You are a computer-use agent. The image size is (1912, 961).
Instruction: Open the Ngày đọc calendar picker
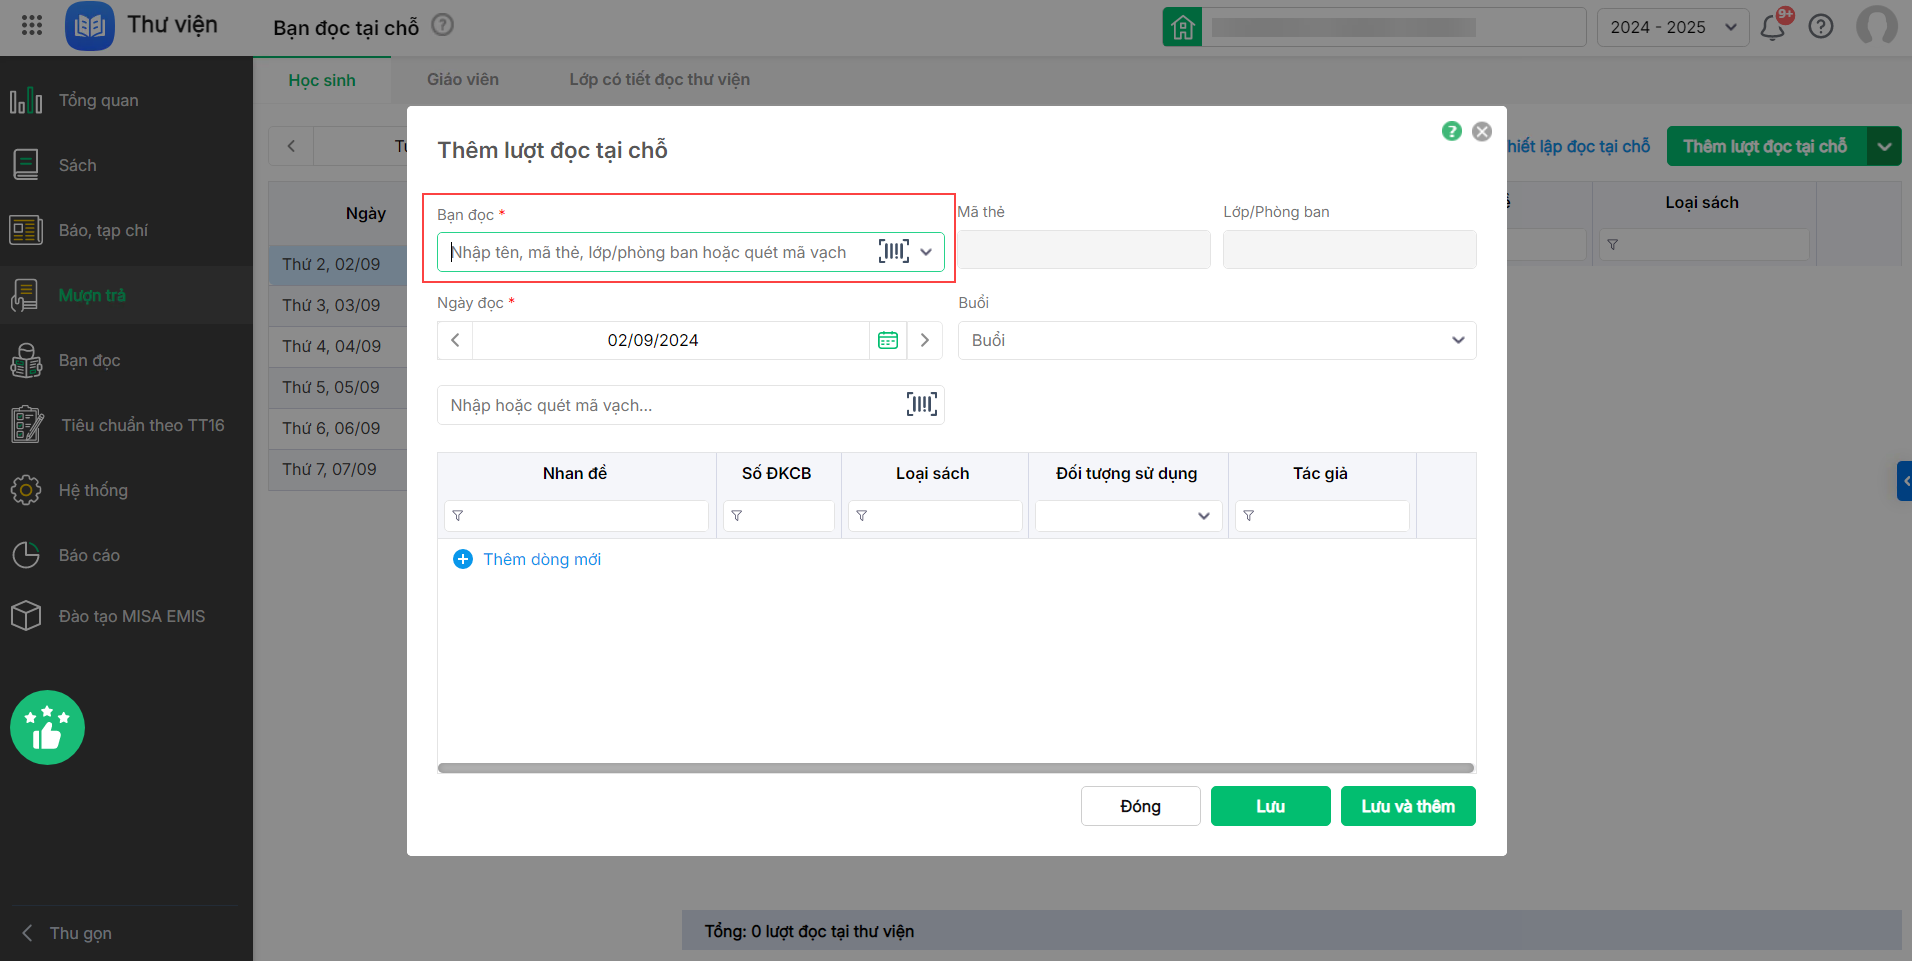tap(888, 340)
